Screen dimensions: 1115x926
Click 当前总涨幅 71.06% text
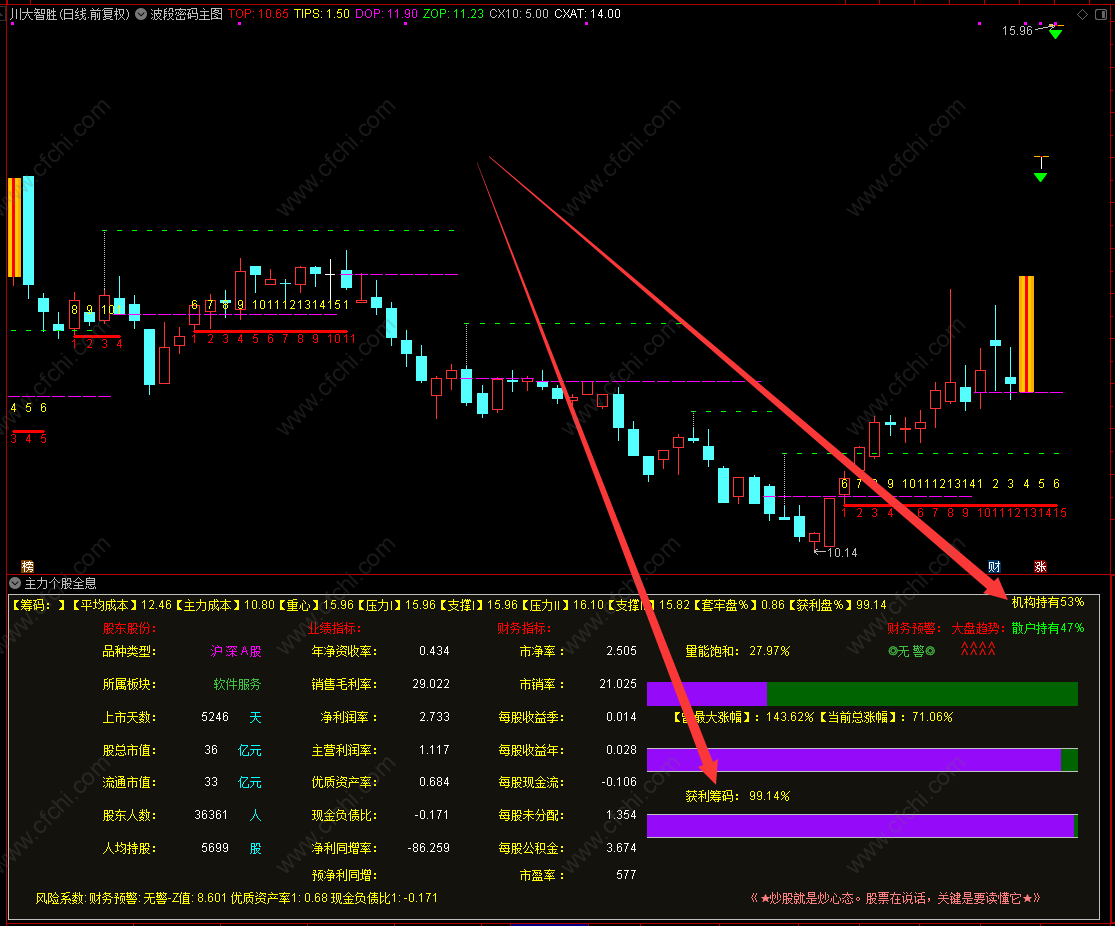click(886, 717)
